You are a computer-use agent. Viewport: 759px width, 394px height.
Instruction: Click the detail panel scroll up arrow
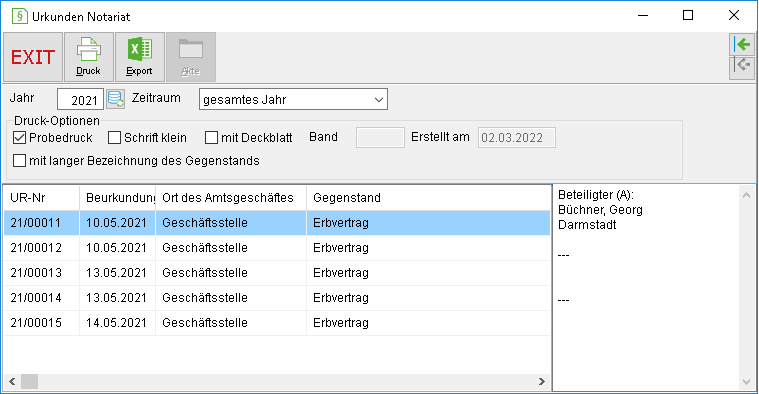746,195
